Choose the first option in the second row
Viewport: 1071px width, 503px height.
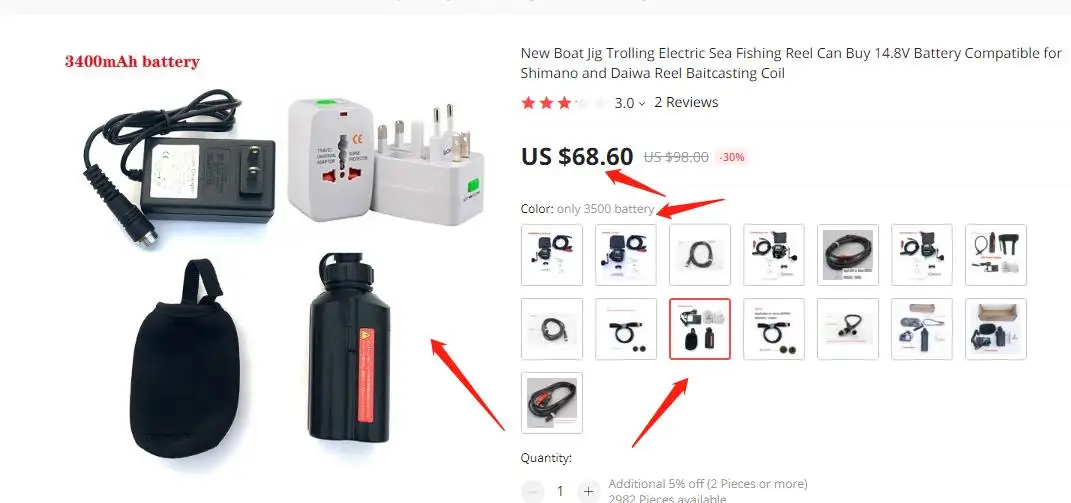[552, 329]
